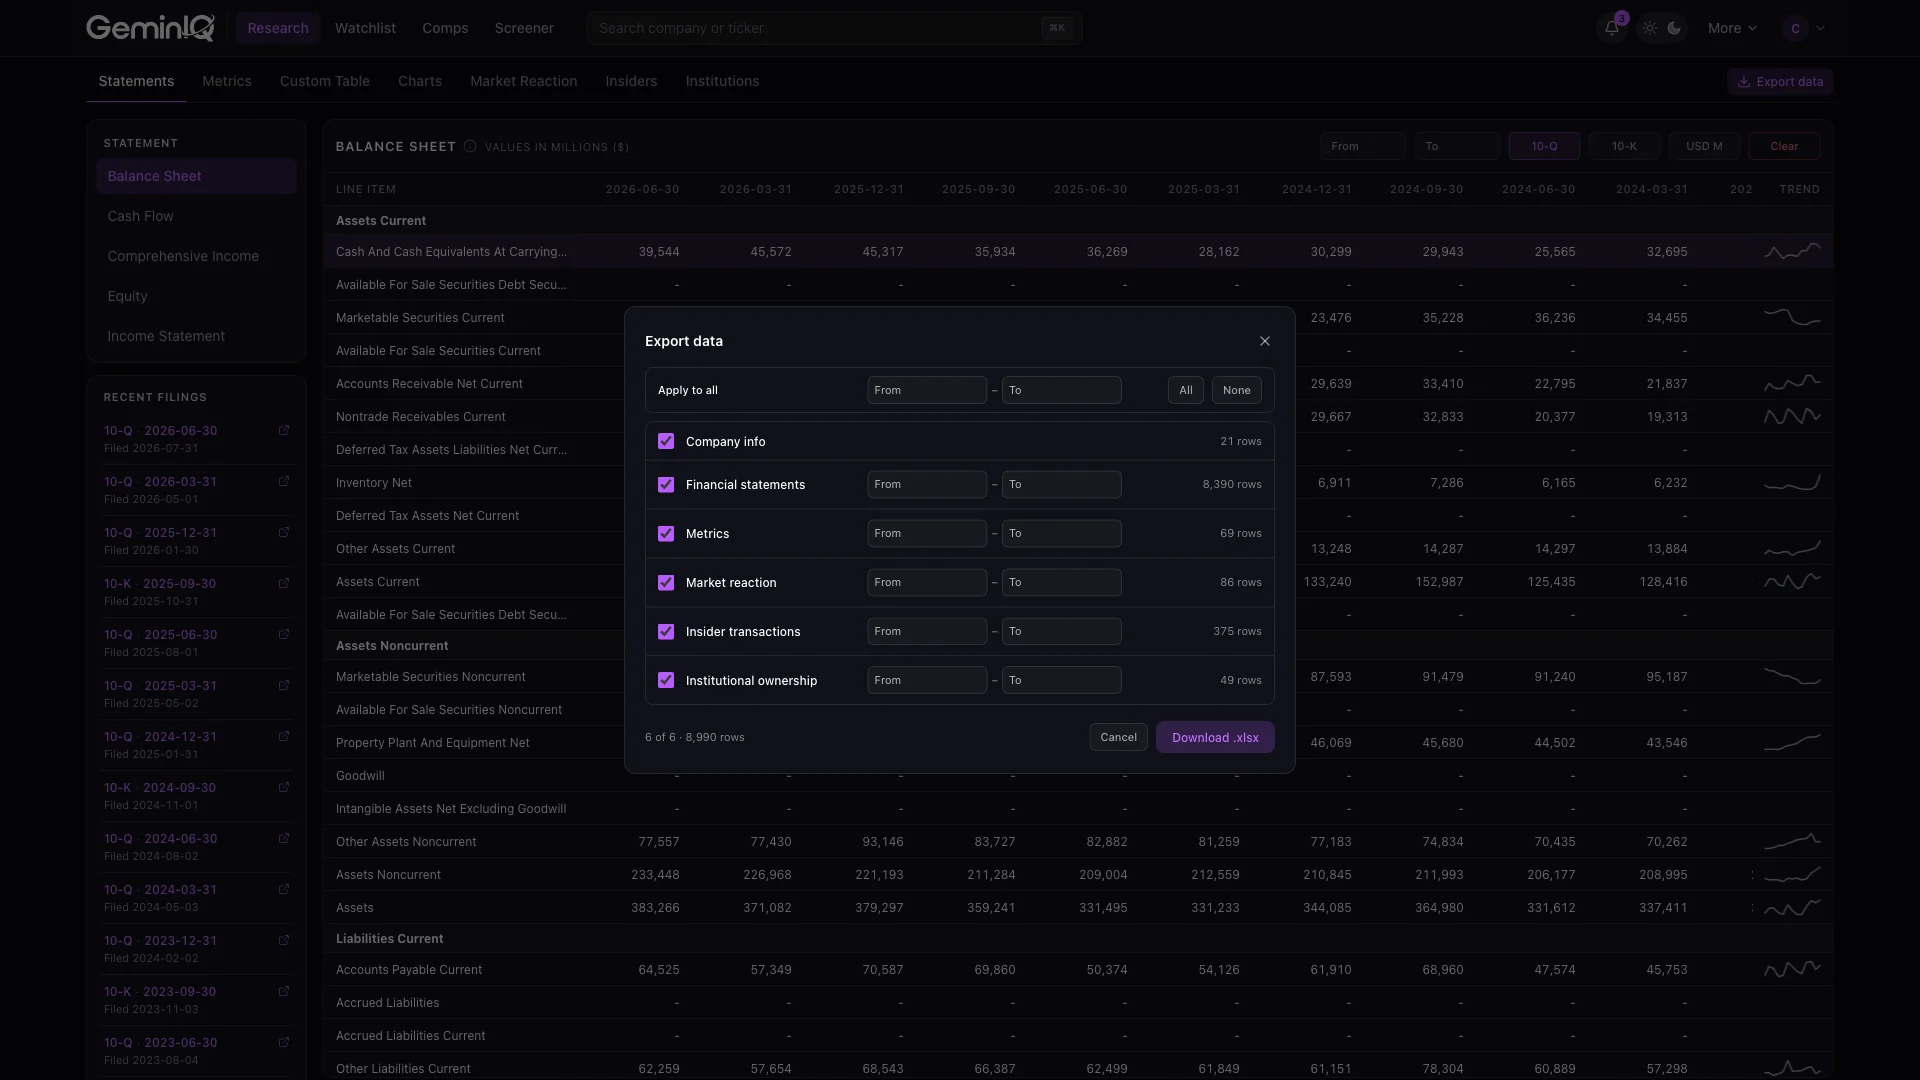1920x1080 pixels.
Task: Open external link for 10-Q 2026-03-31 filing
Action: tap(284, 481)
